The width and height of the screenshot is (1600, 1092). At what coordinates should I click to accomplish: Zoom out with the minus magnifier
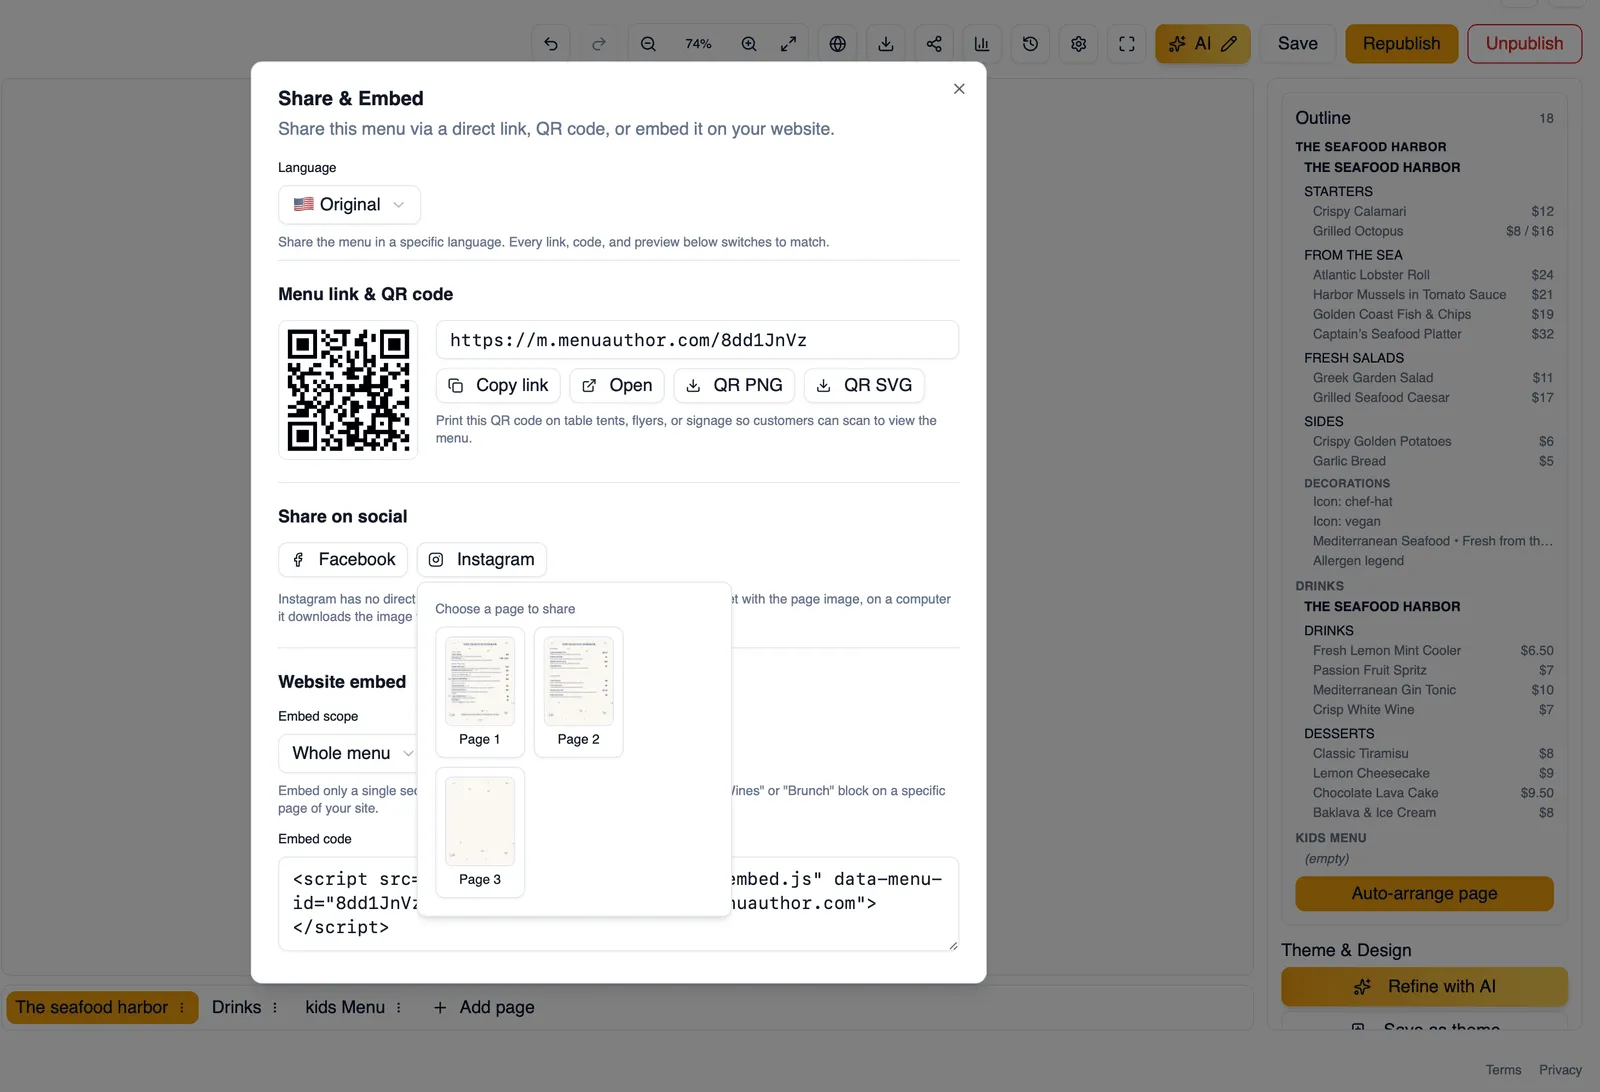click(x=648, y=44)
